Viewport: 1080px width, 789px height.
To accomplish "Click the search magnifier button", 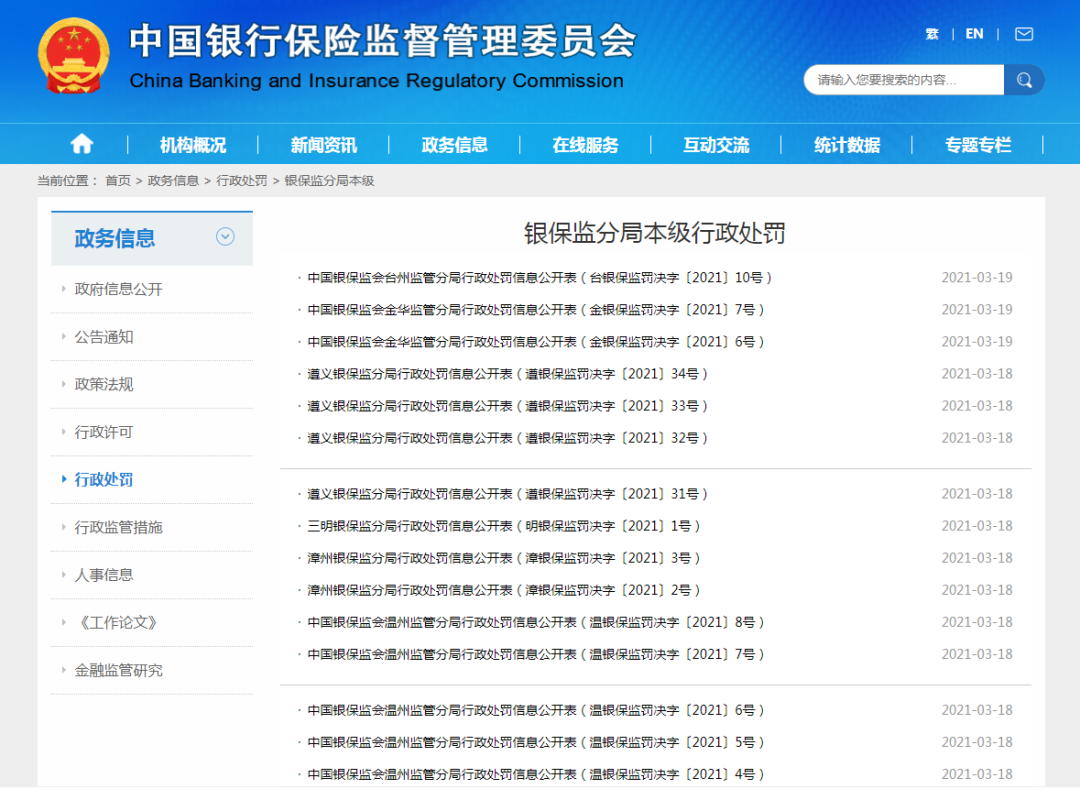I will coord(1024,80).
